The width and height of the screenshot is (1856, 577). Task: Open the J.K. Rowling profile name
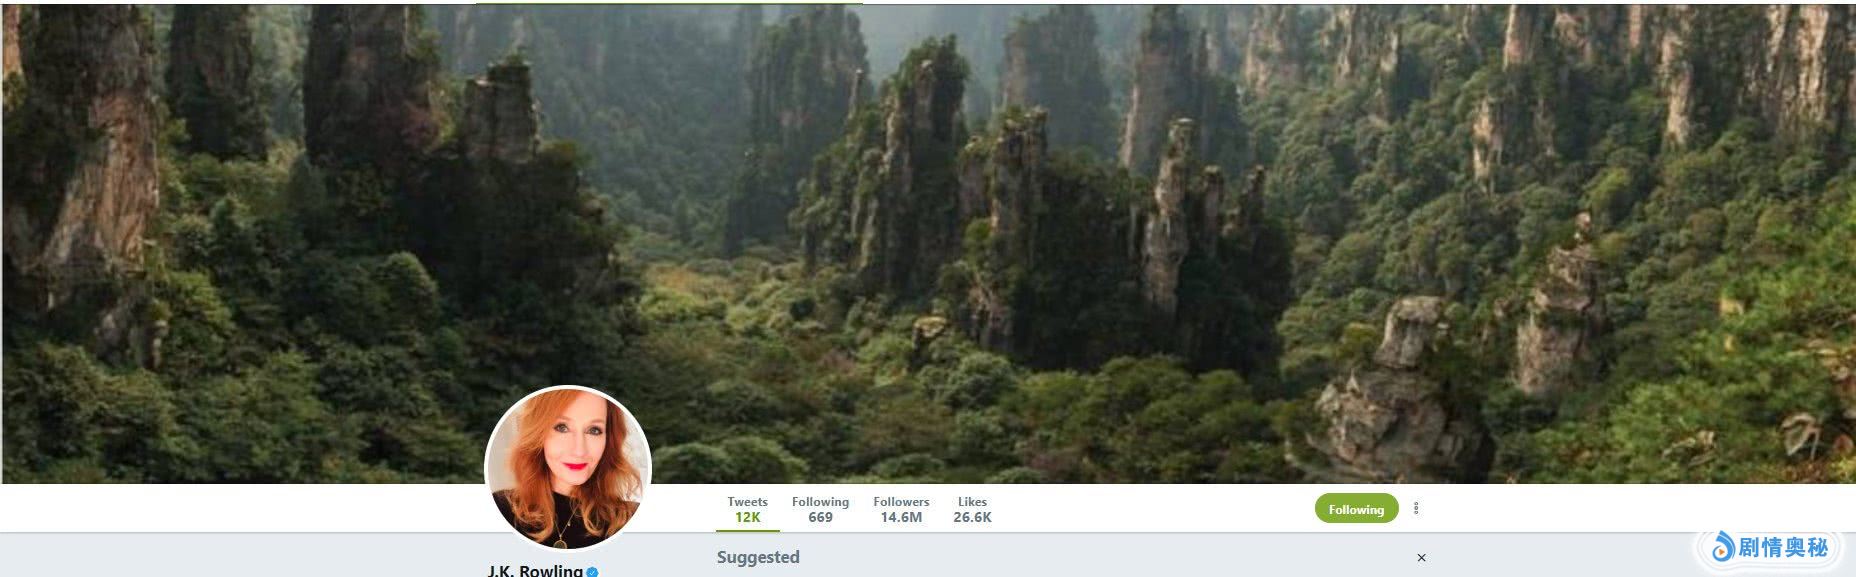coord(535,570)
